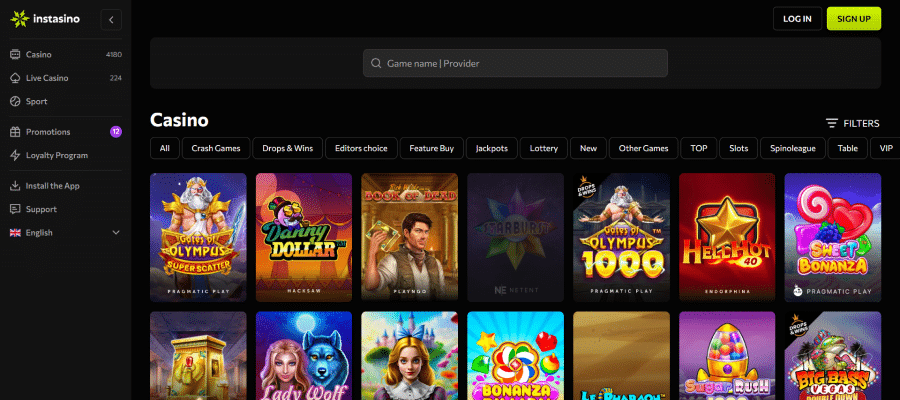Click the SIGN UP button
The height and width of the screenshot is (400, 900).
click(854, 19)
